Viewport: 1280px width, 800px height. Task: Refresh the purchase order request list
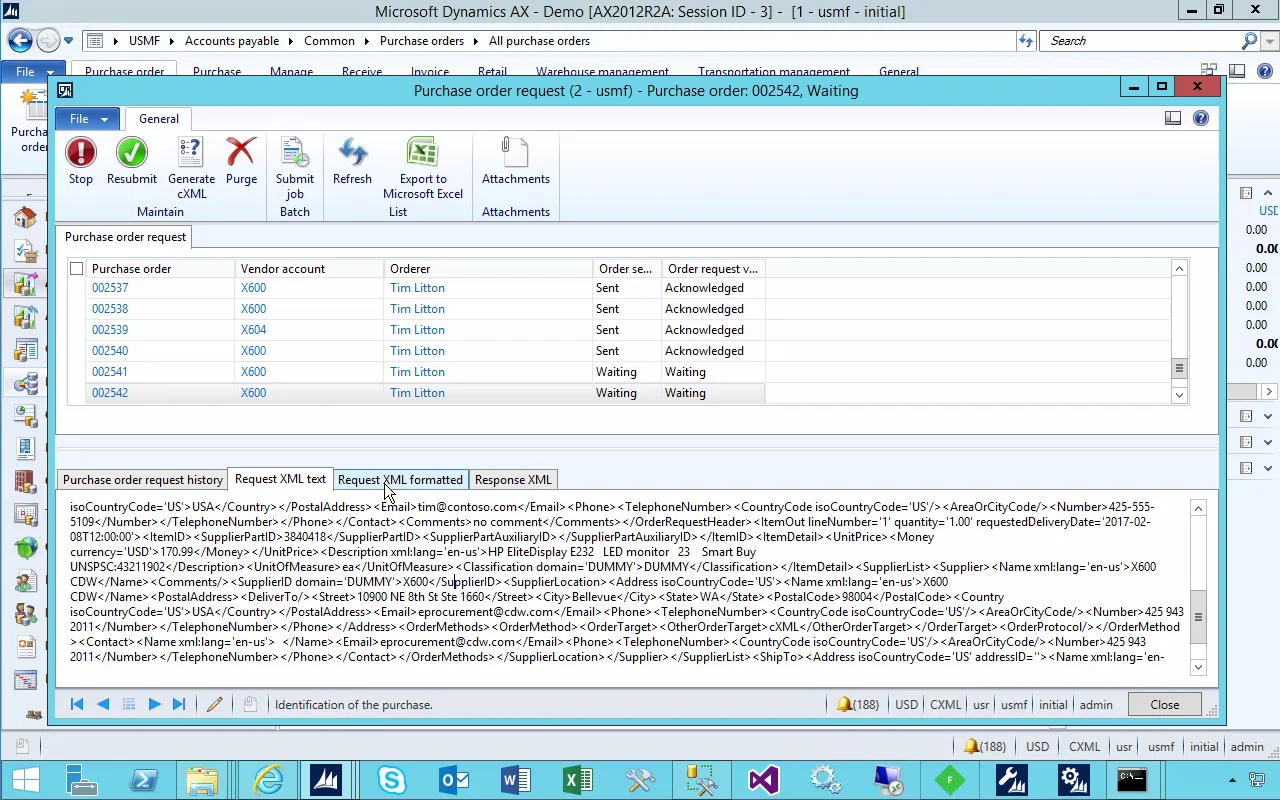[352, 153]
